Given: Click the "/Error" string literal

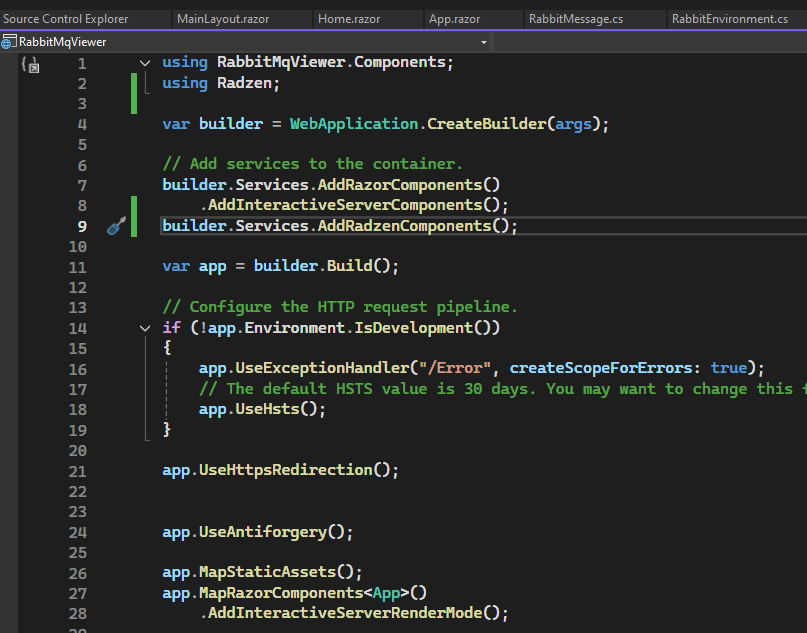Looking at the screenshot, I should [x=454, y=368].
